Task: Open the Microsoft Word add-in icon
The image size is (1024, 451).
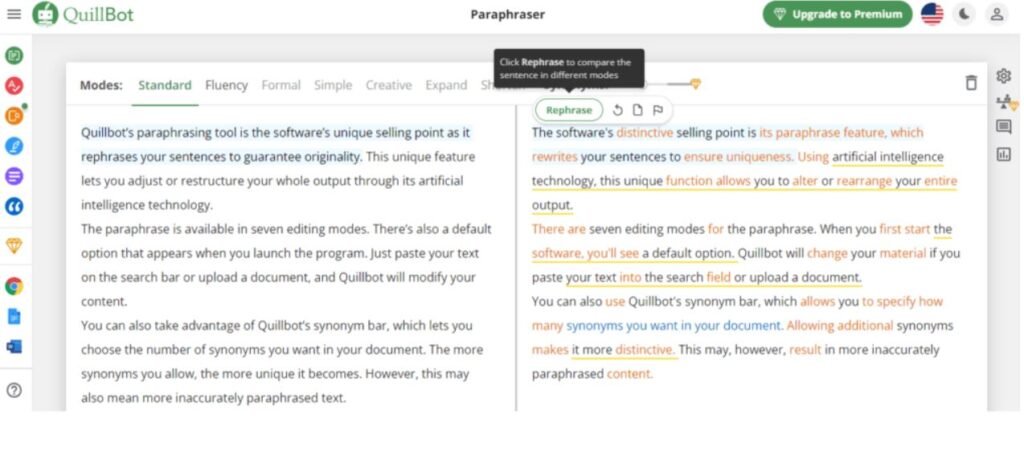Action: pyautogui.click(x=14, y=347)
